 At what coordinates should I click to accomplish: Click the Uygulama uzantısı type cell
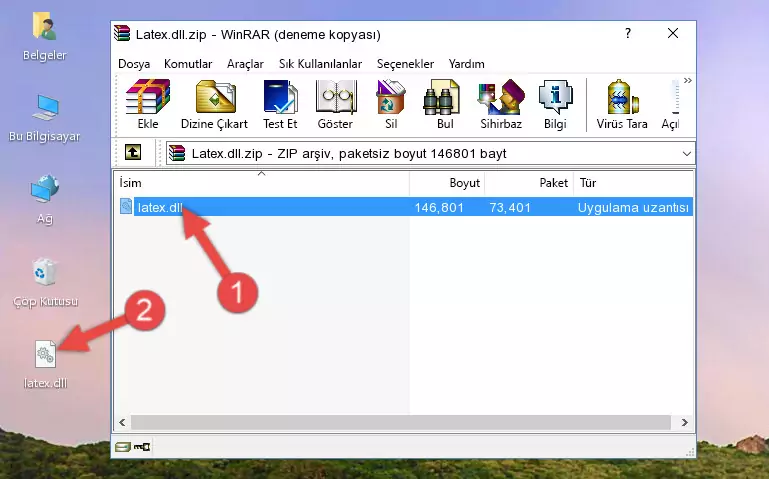click(633, 207)
